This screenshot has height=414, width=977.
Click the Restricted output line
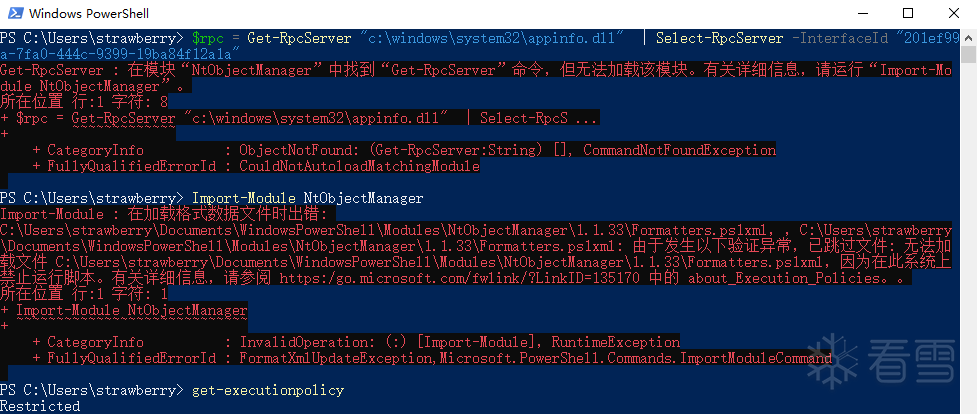point(41,406)
